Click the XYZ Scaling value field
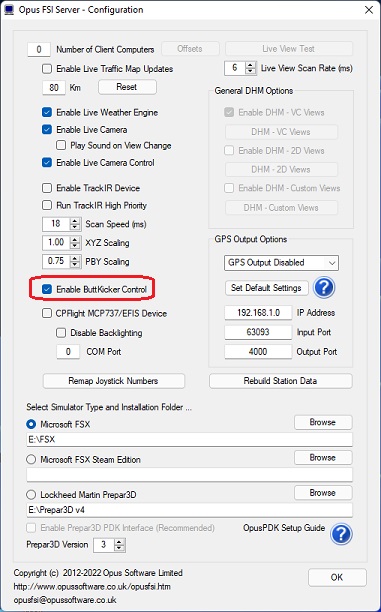Screen dimensions: 381x612 coord(56,243)
